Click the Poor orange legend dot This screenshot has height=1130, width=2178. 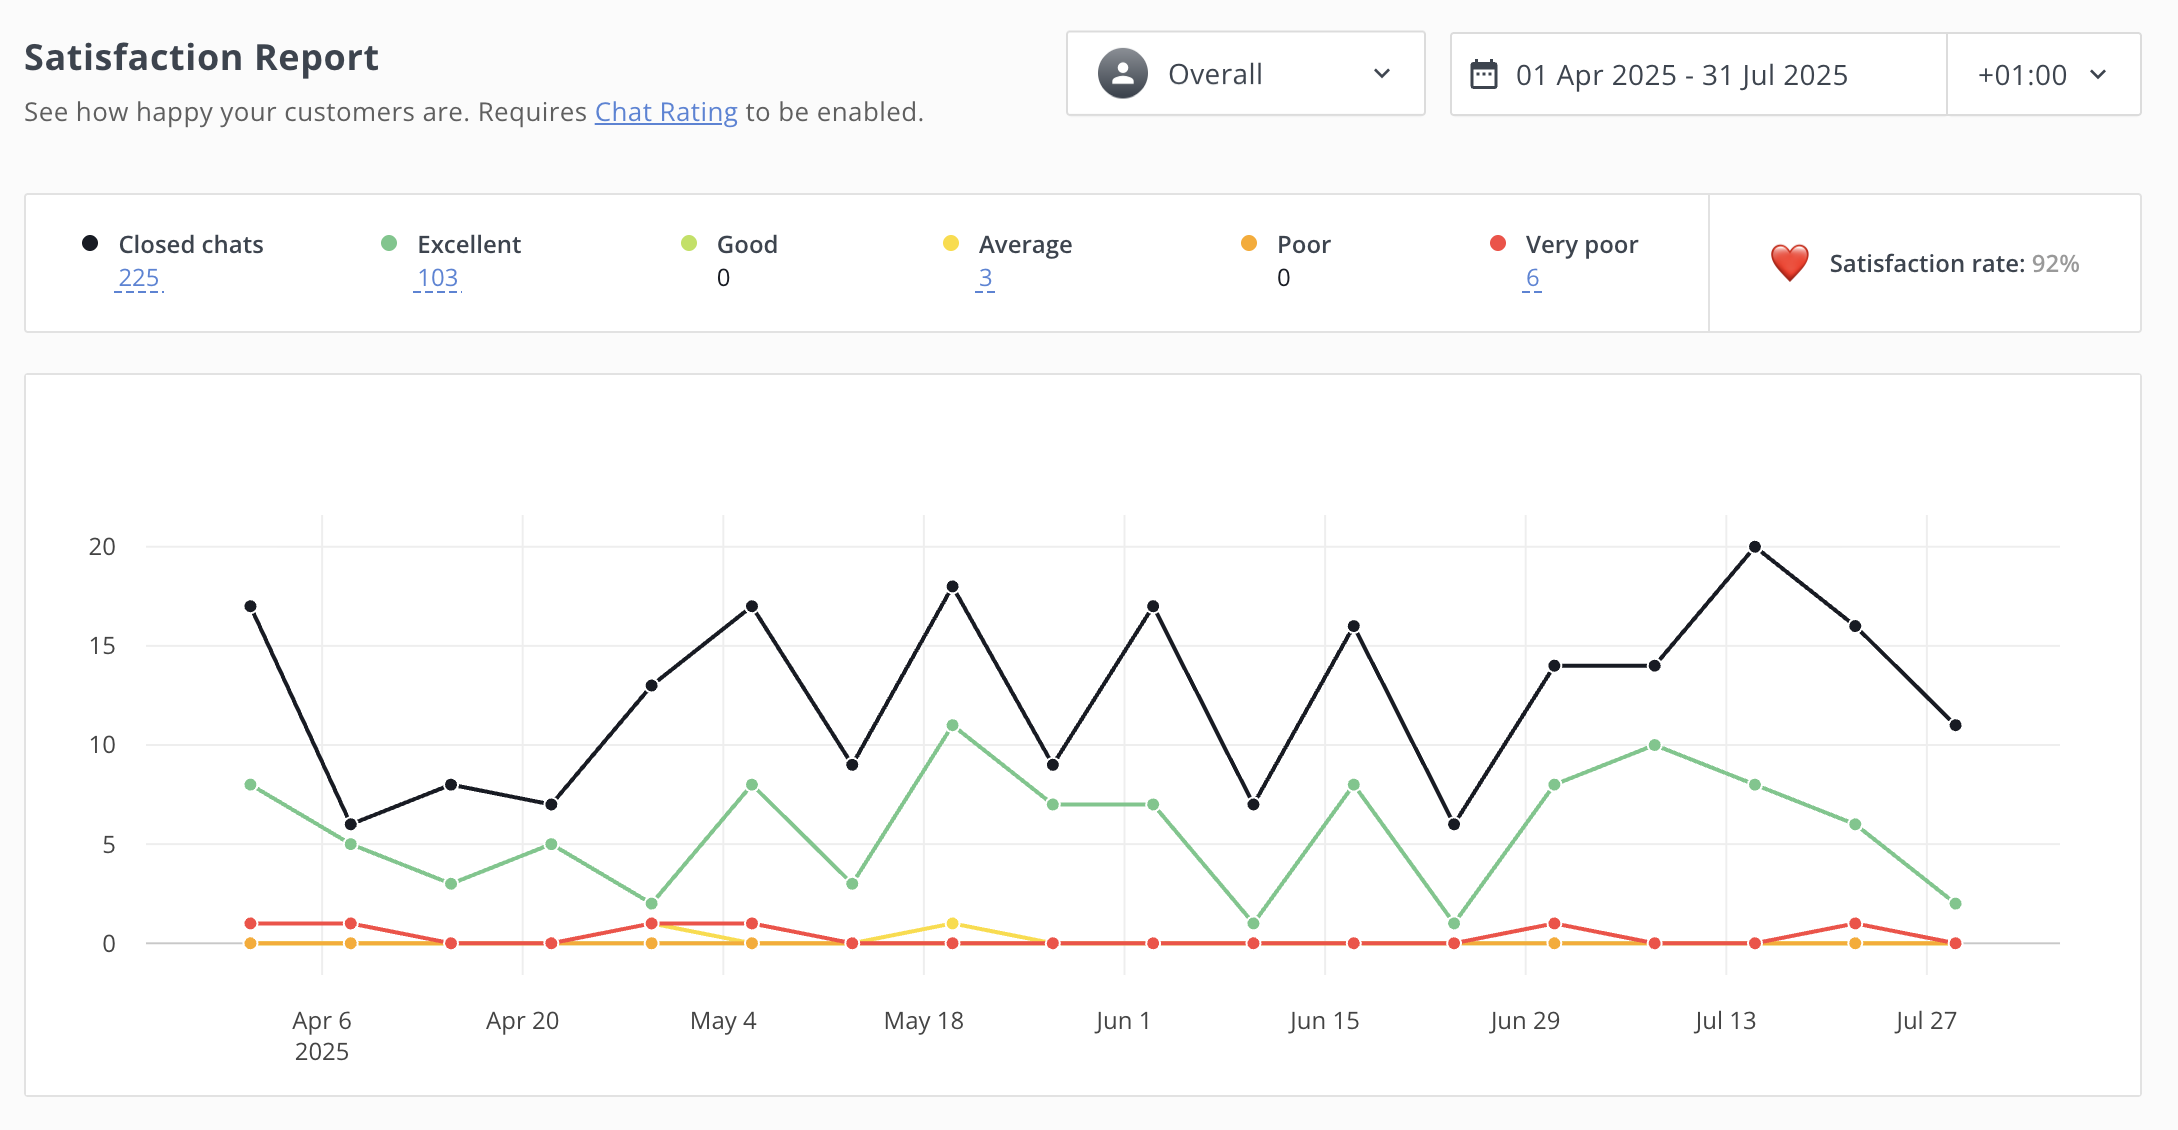1249,244
